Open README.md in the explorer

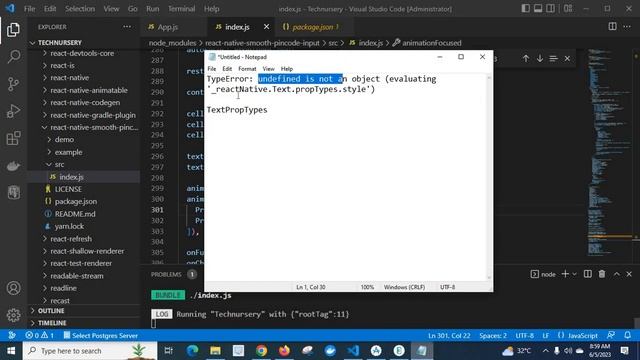click(75, 214)
